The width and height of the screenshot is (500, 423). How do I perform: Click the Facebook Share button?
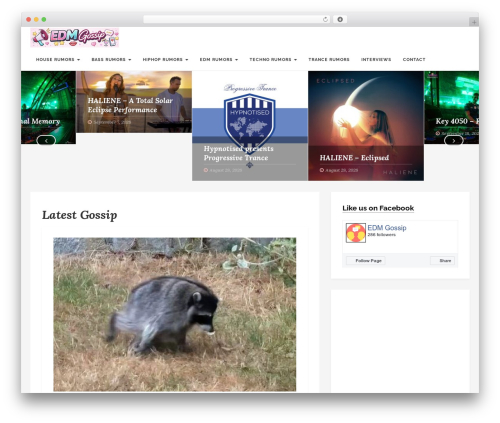(442, 261)
